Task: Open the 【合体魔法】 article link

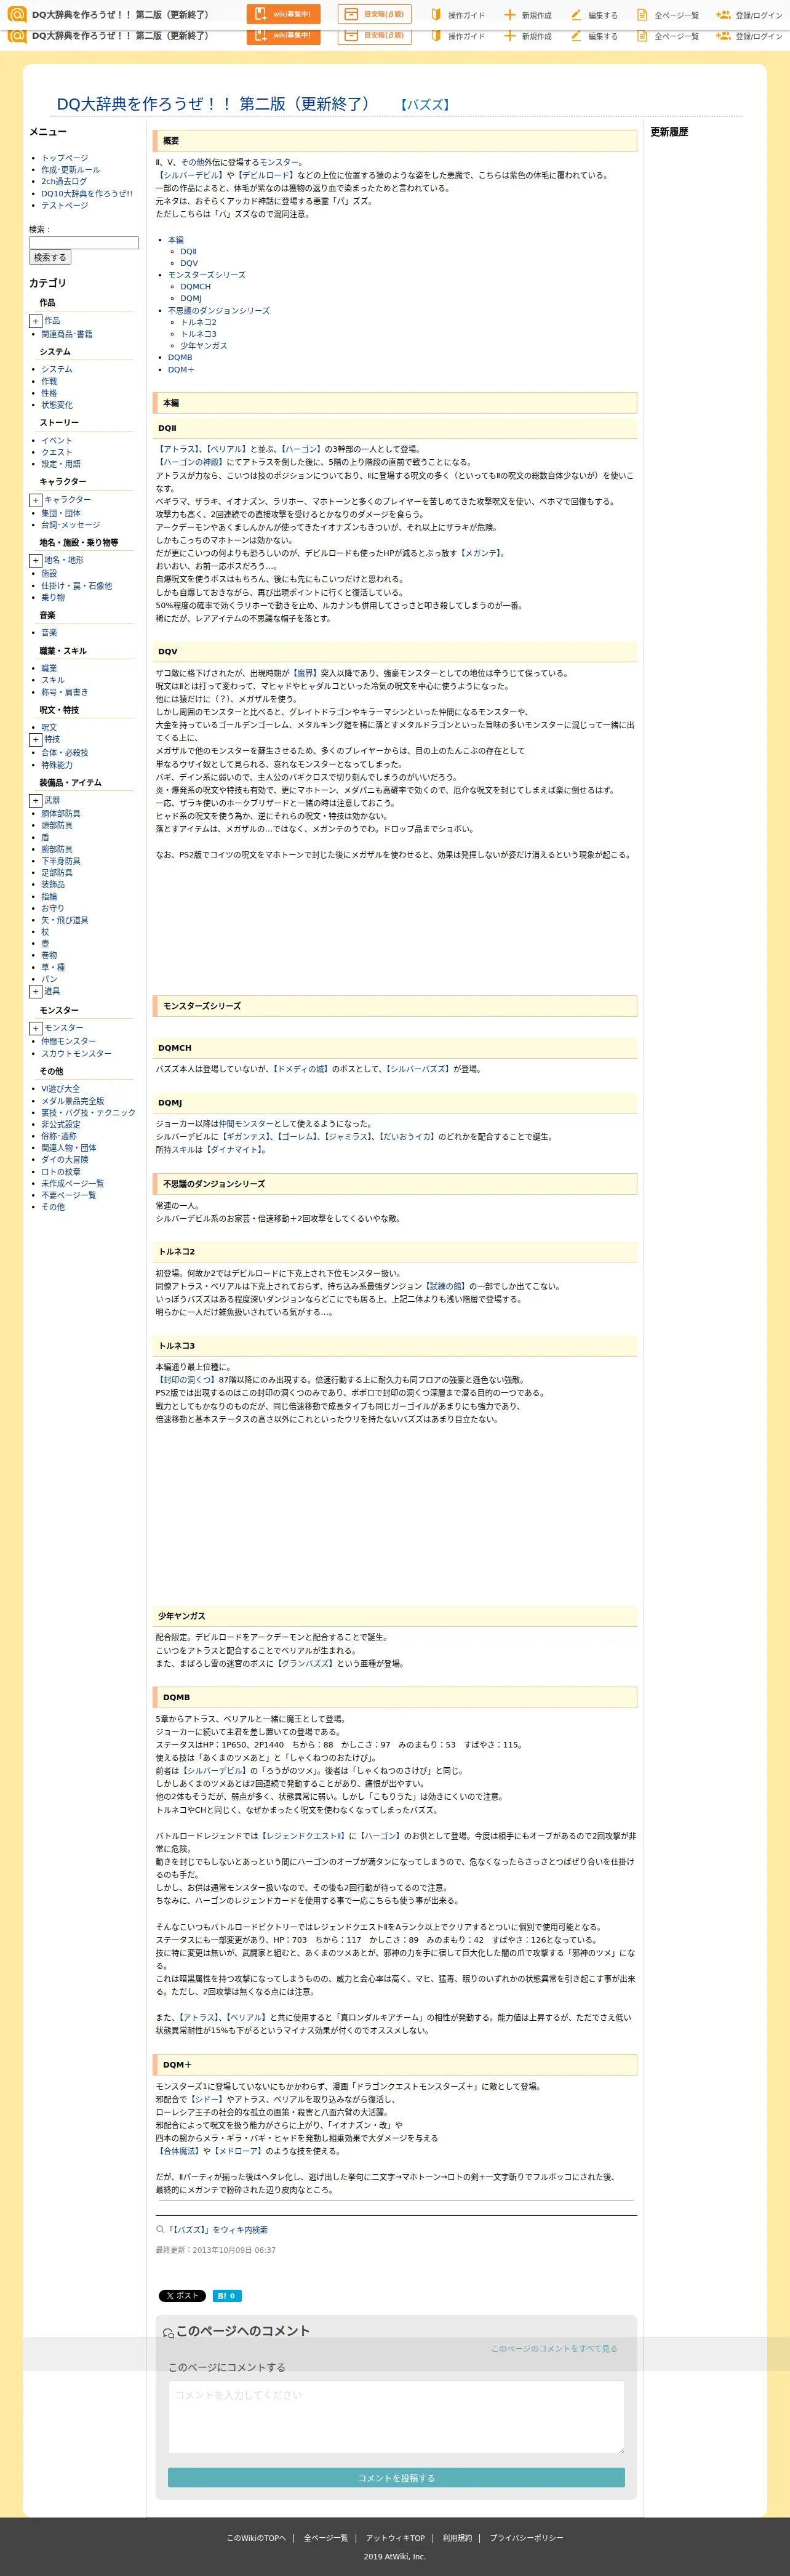Action: coord(178,2151)
